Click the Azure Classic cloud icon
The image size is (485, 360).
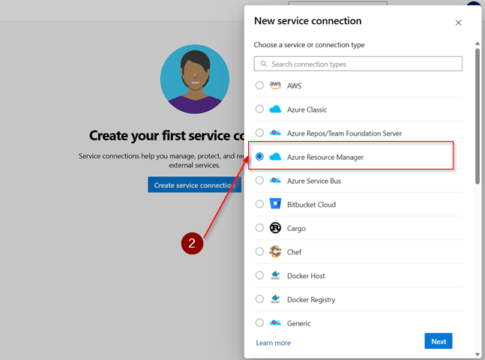click(x=275, y=109)
